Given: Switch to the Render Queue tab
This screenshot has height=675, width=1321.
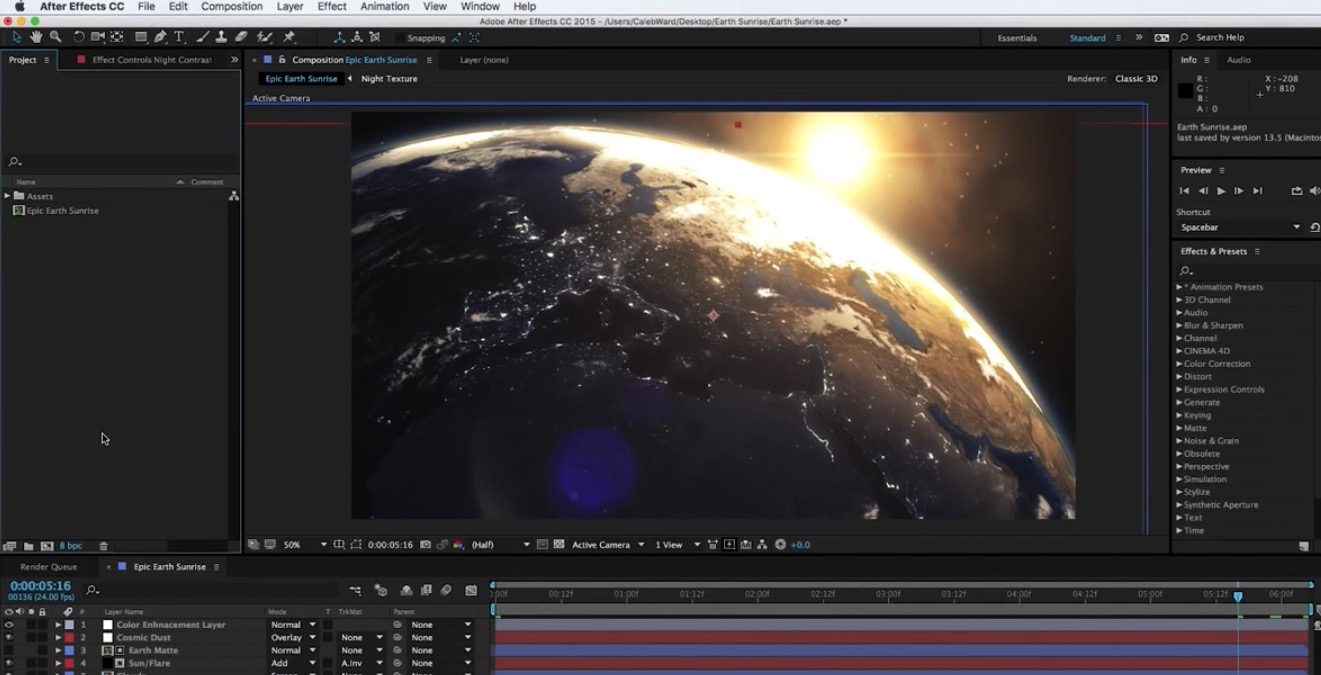Looking at the screenshot, I should pyautogui.click(x=49, y=567).
